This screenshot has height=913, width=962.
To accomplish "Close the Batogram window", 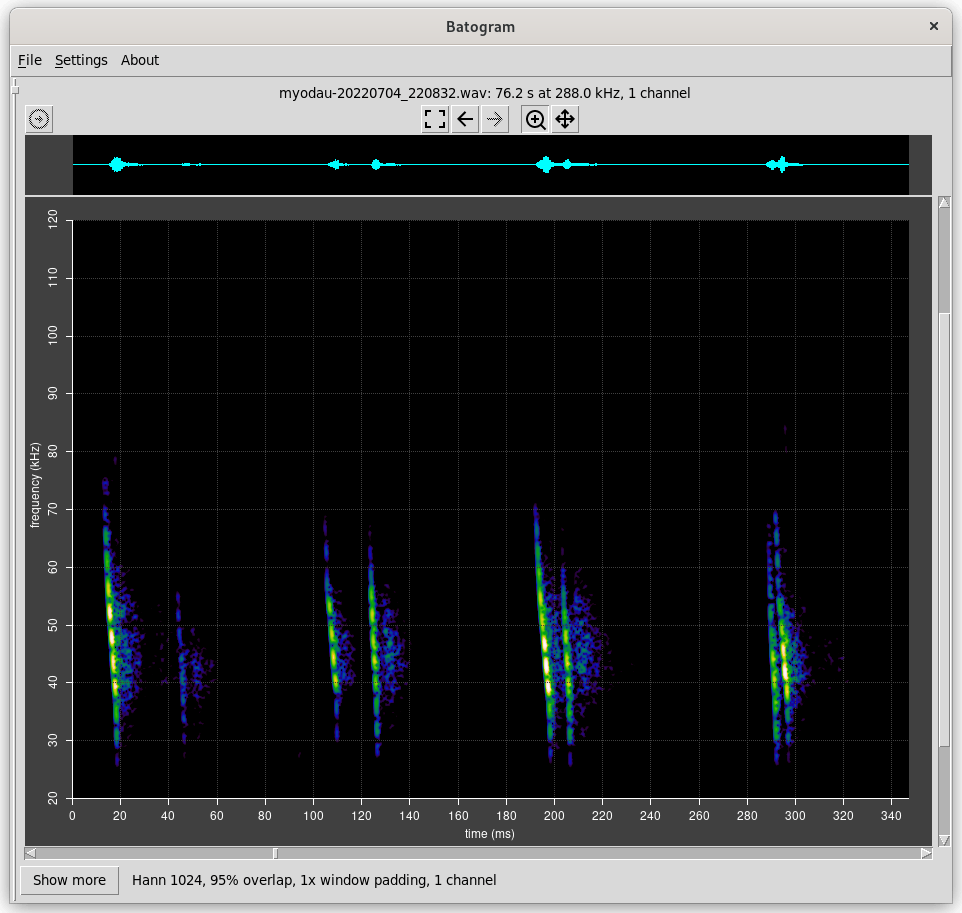I will (934, 27).
